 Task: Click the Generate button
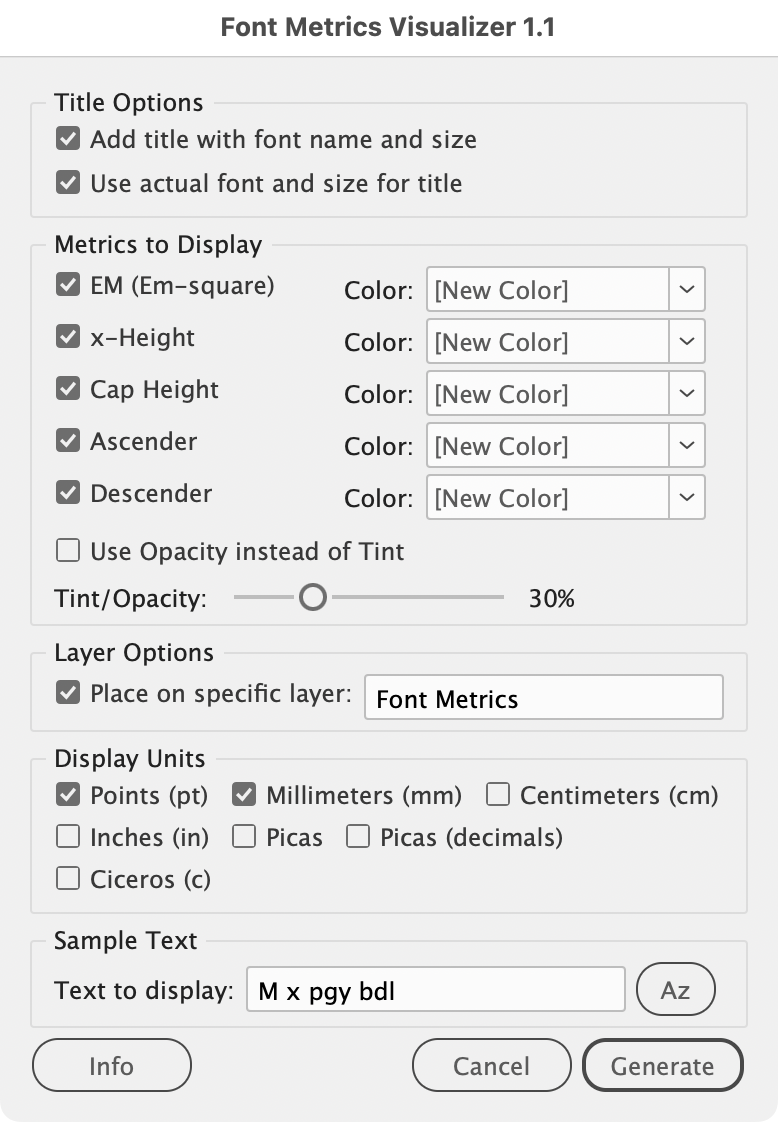tap(663, 1066)
